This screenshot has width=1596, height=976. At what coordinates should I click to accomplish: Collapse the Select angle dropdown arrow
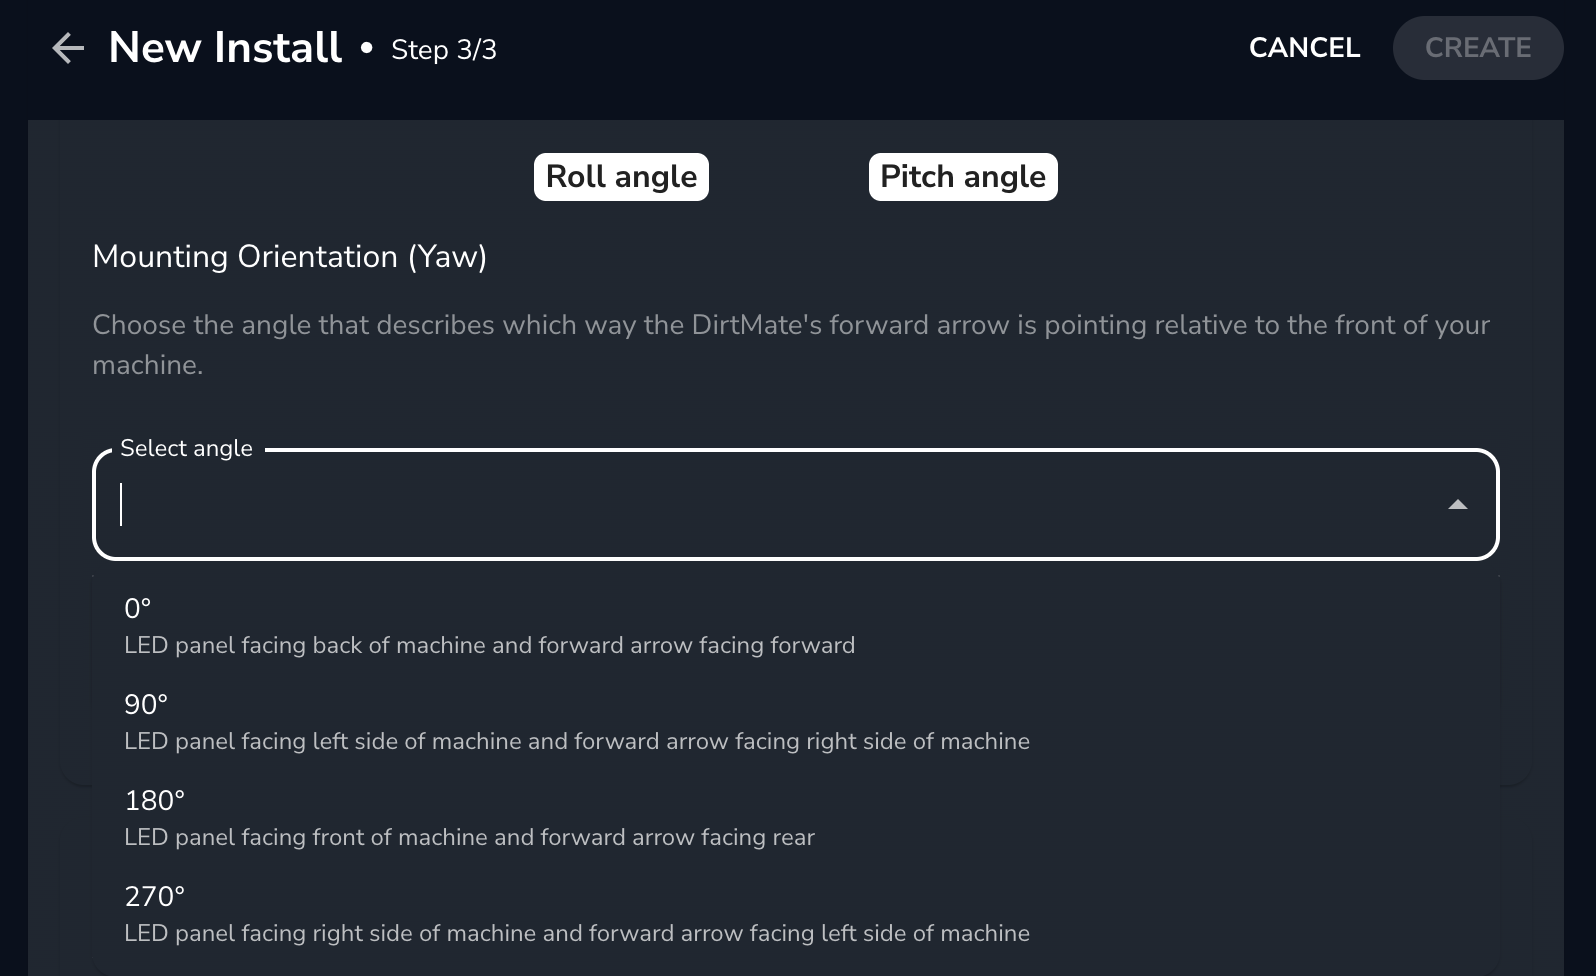coord(1457,505)
